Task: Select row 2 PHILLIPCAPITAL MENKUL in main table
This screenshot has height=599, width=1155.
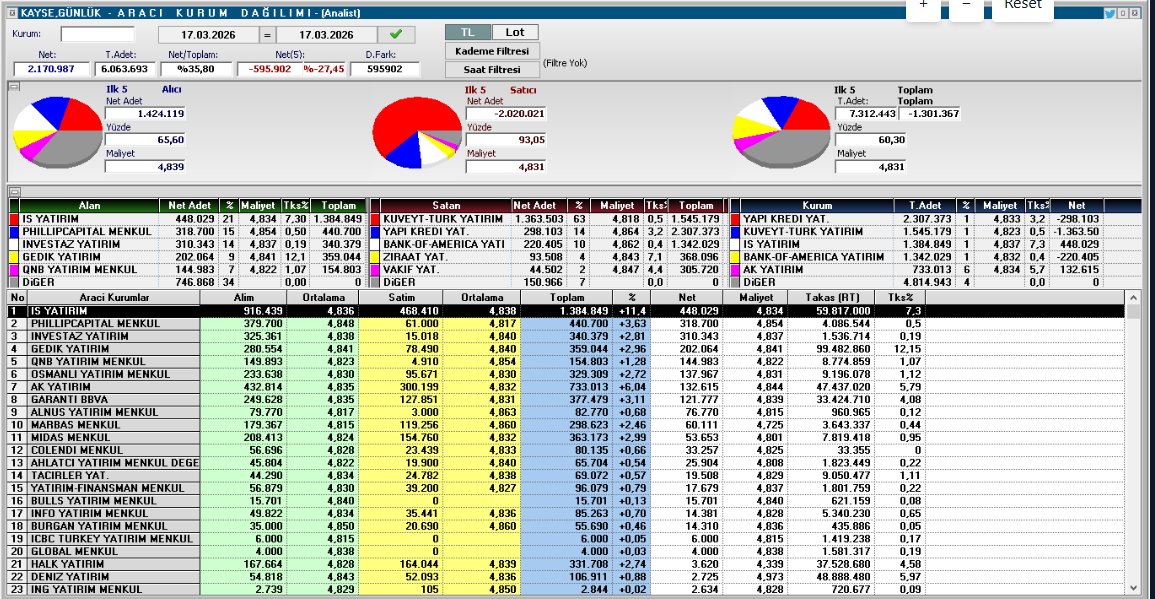Action: 566,323
